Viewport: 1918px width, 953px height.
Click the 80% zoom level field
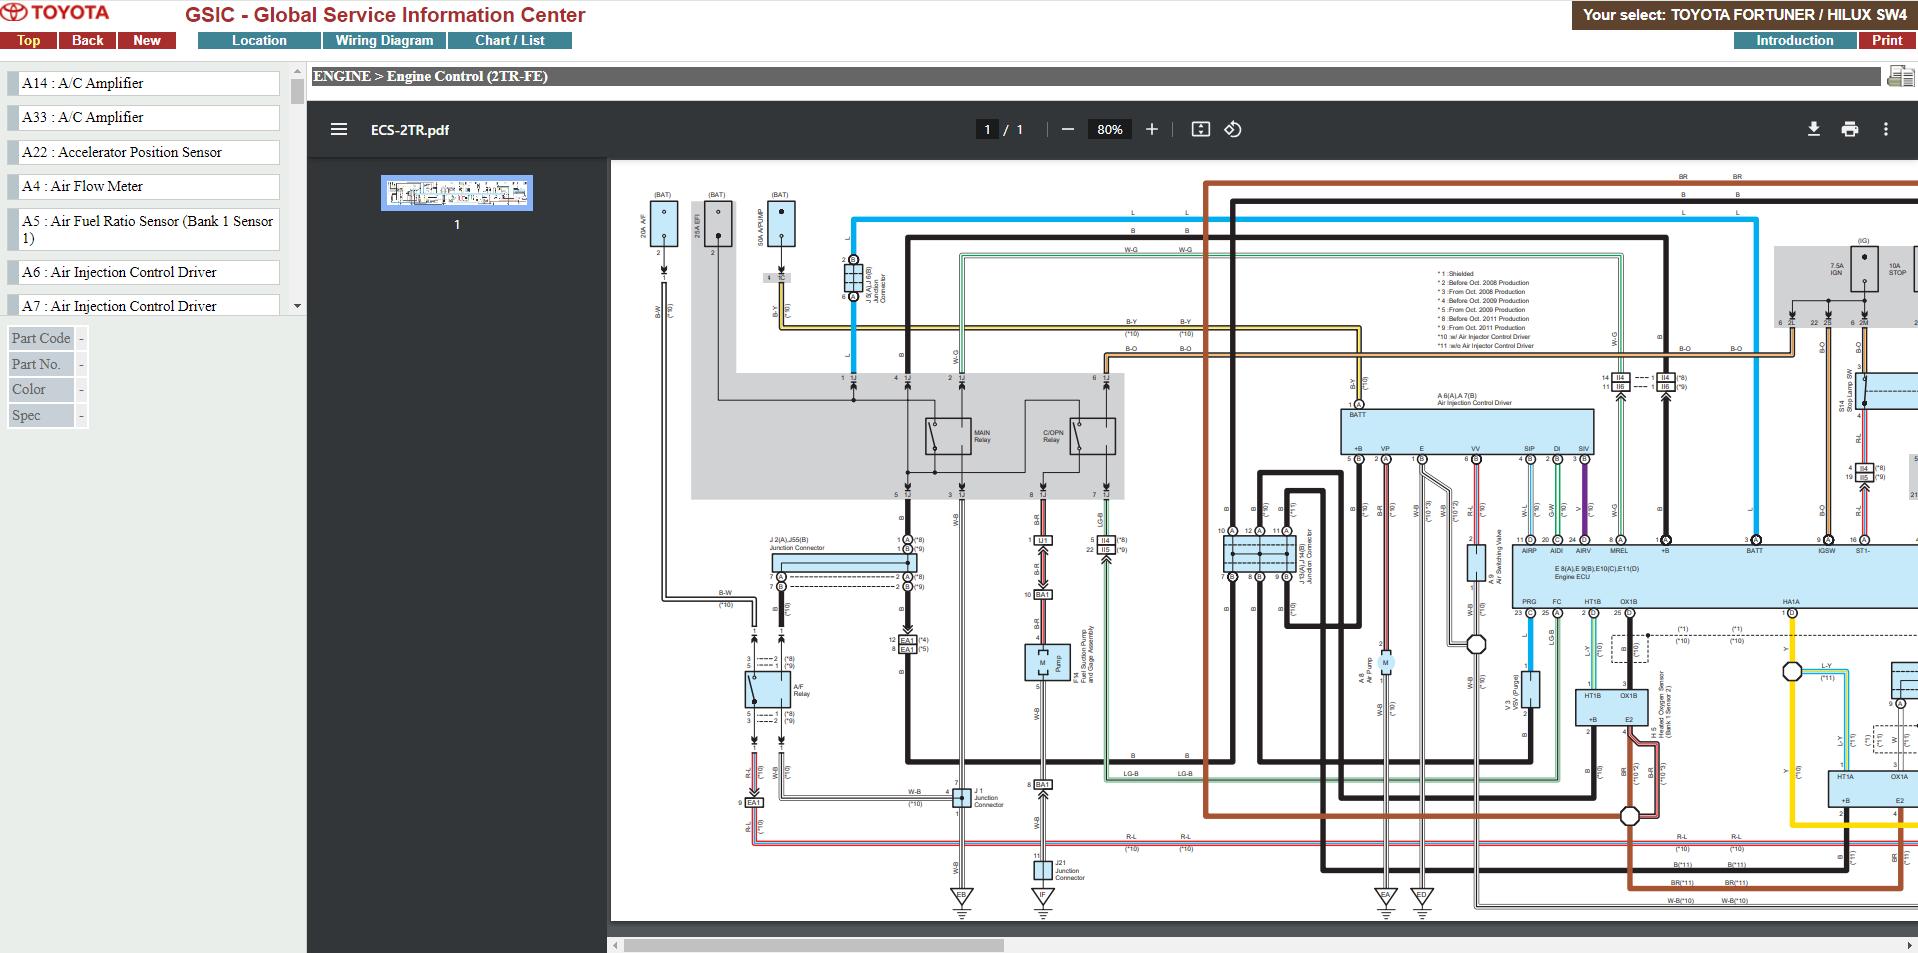click(1109, 129)
